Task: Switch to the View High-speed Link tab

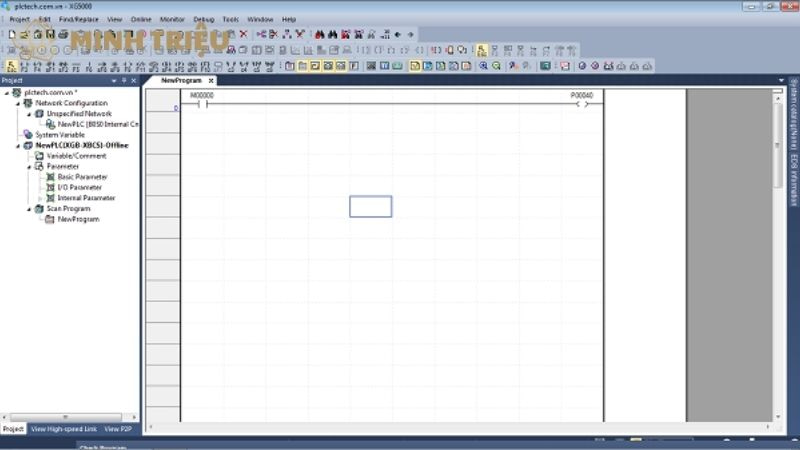Action: click(64, 428)
